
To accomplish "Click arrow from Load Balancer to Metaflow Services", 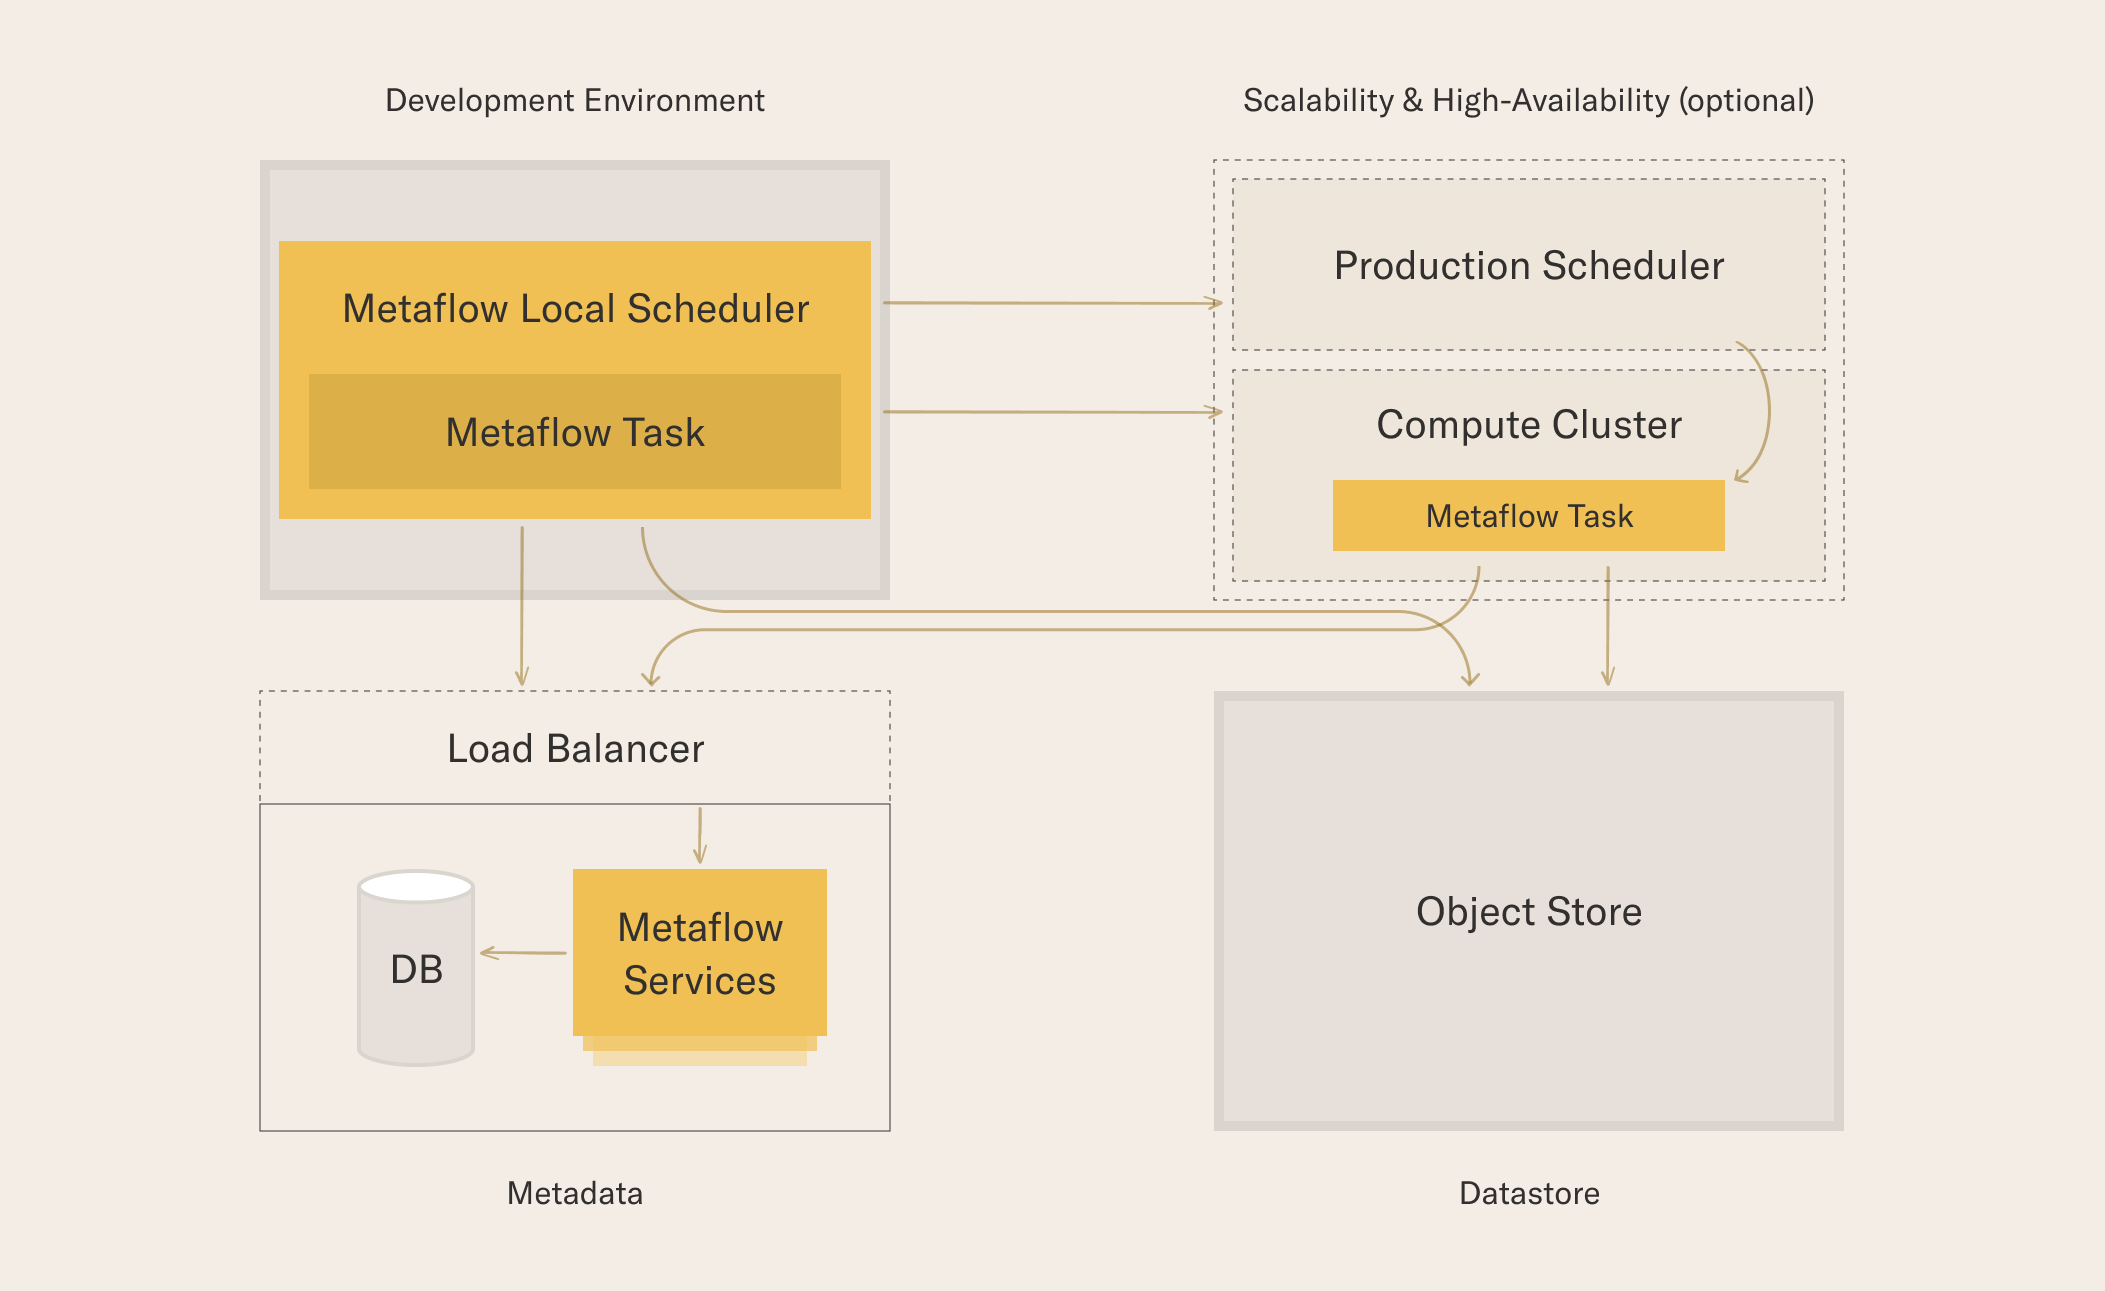I will (700, 835).
